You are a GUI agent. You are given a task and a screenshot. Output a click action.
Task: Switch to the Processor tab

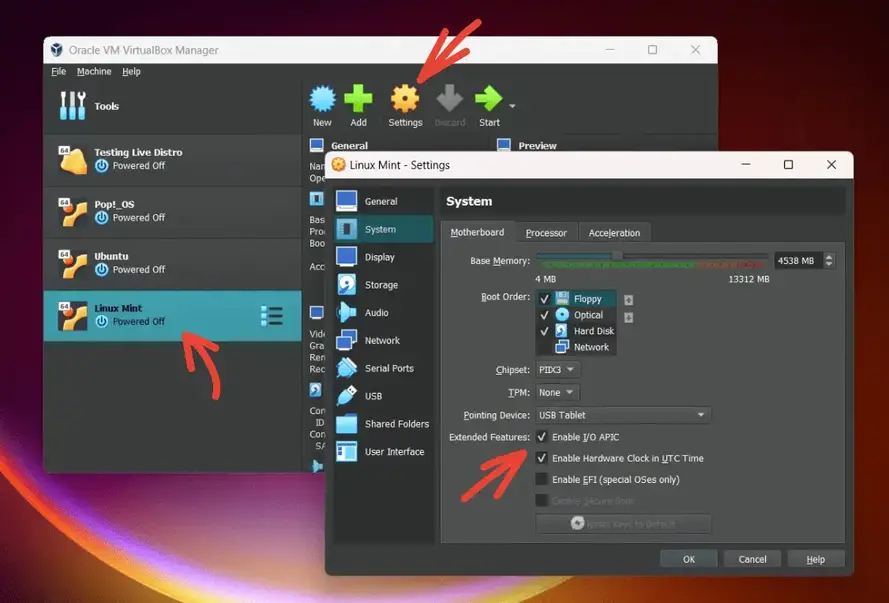[546, 233]
